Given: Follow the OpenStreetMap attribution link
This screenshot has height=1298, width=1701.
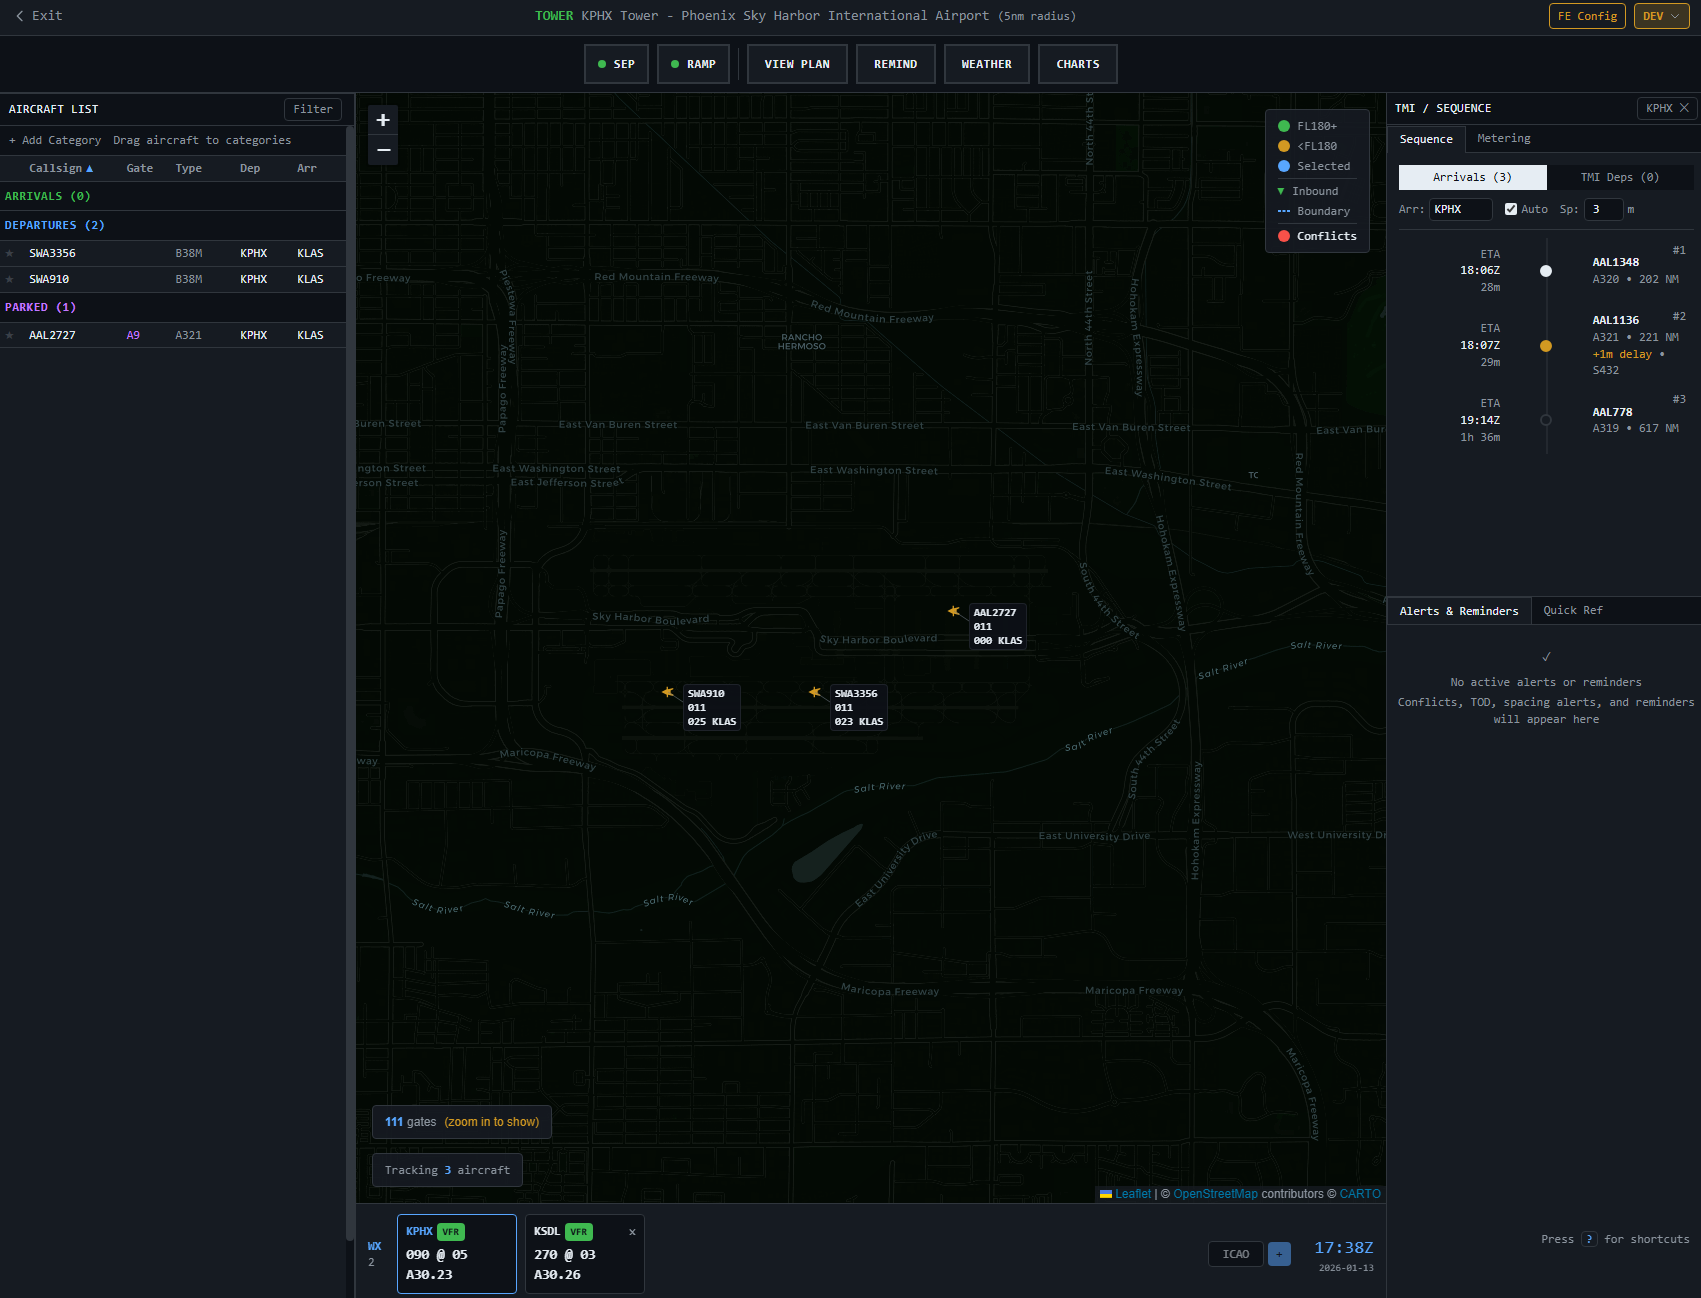Looking at the screenshot, I should coord(1215,1193).
